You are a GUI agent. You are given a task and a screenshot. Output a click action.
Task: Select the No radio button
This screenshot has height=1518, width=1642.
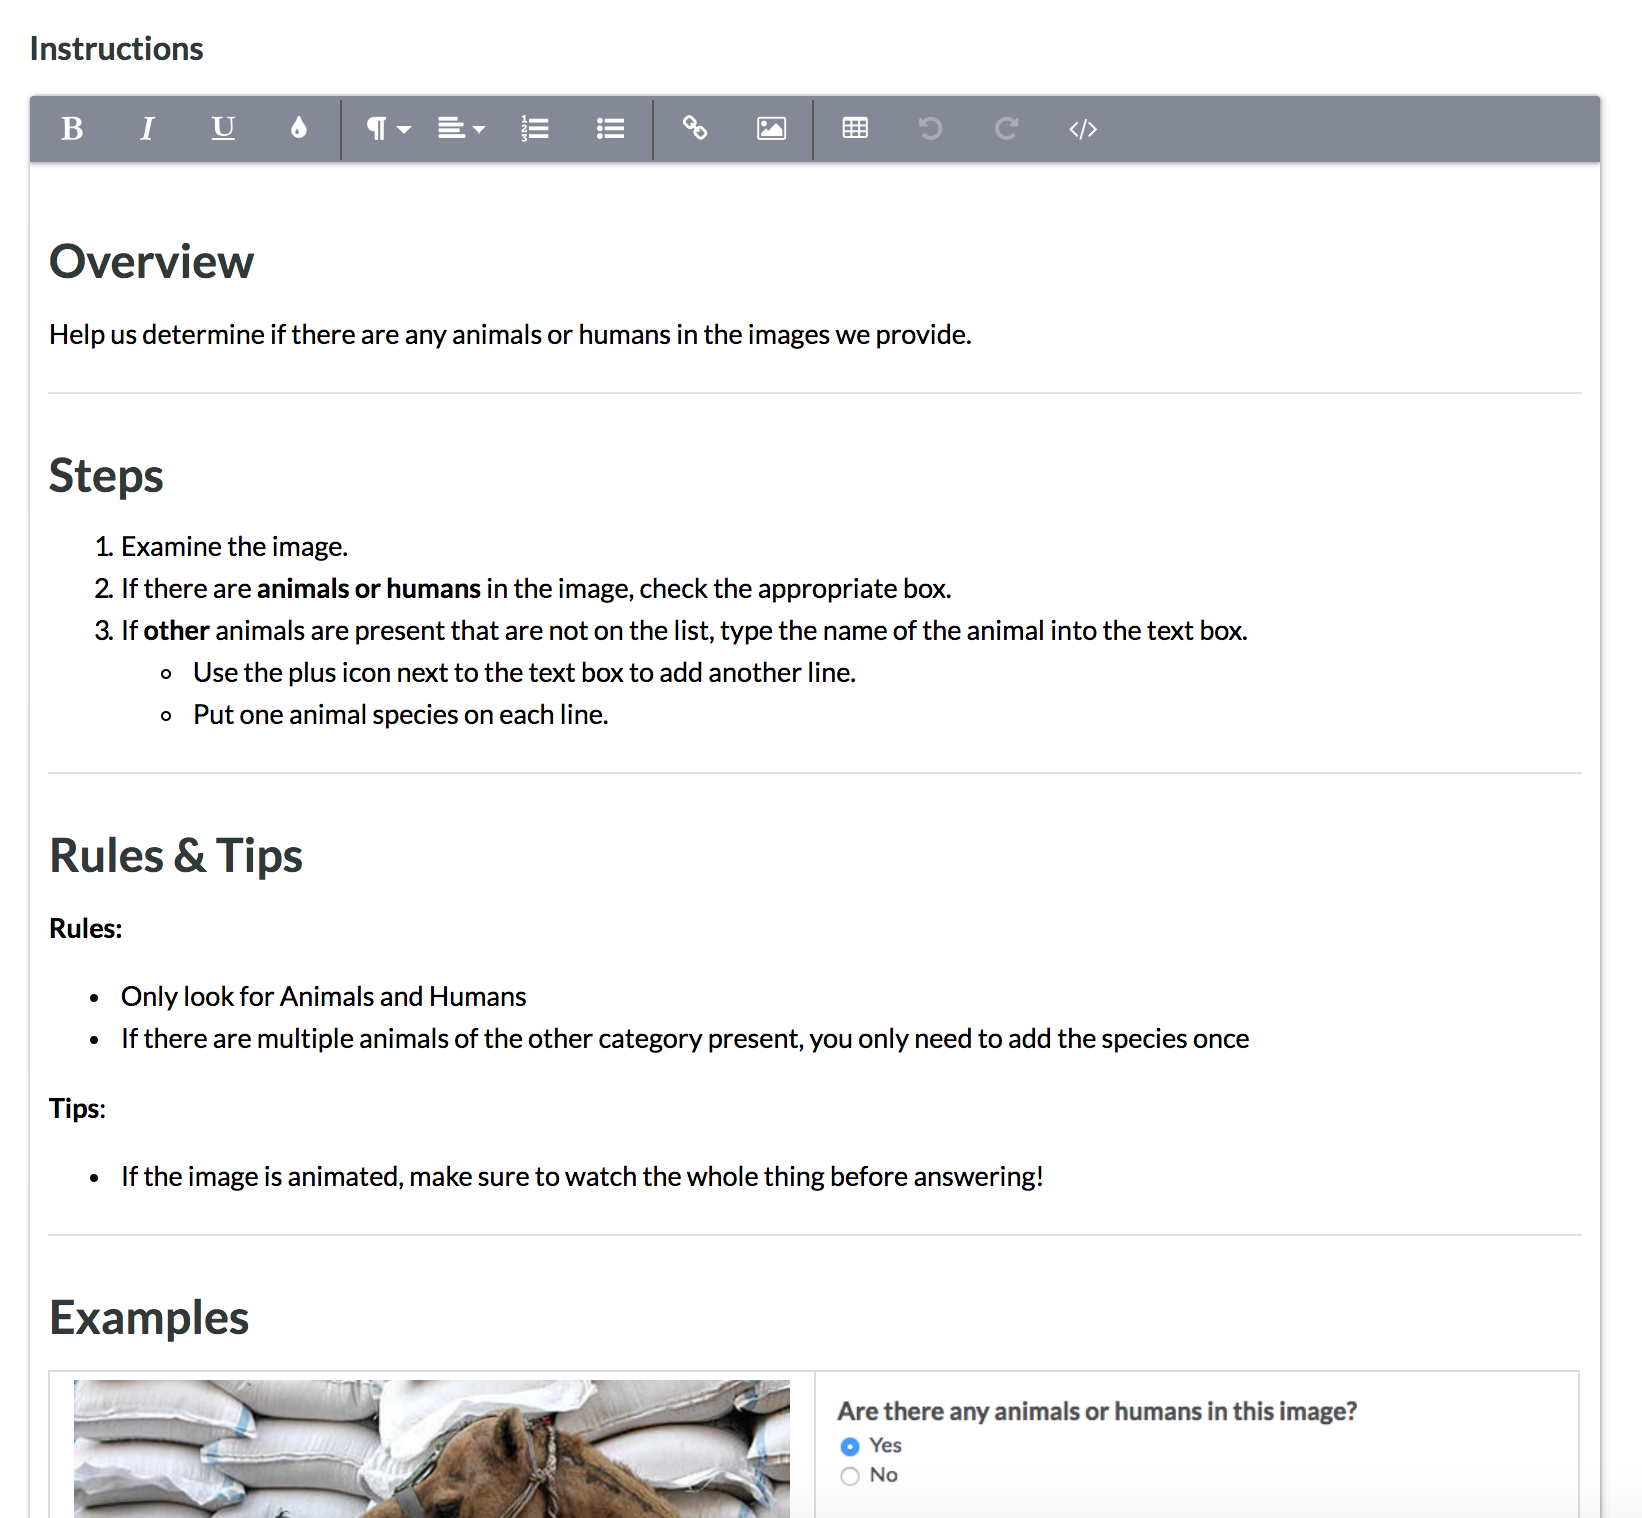tap(849, 1475)
